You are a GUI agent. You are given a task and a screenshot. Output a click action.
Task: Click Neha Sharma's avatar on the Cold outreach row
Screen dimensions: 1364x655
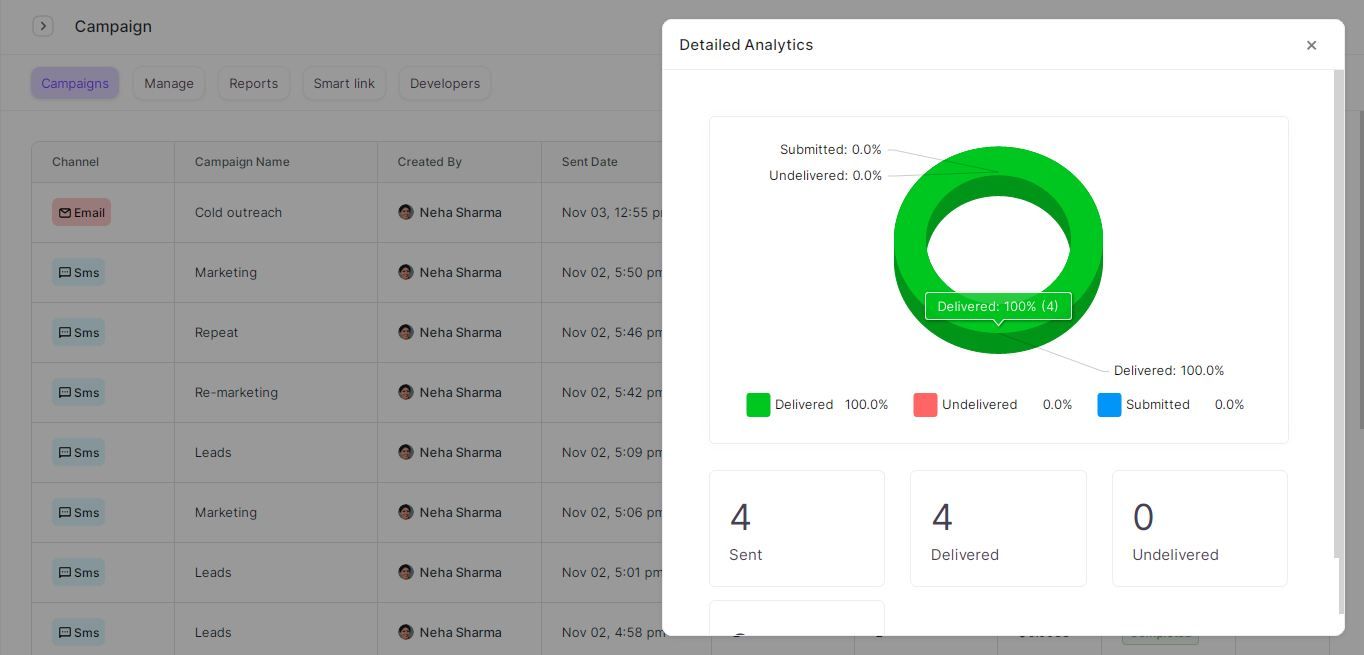click(405, 212)
